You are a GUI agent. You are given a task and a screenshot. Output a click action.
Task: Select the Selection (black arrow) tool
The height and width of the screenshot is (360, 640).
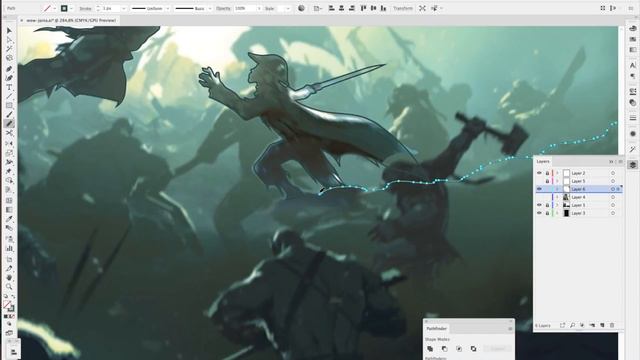pyautogui.click(x=9, y=31)
